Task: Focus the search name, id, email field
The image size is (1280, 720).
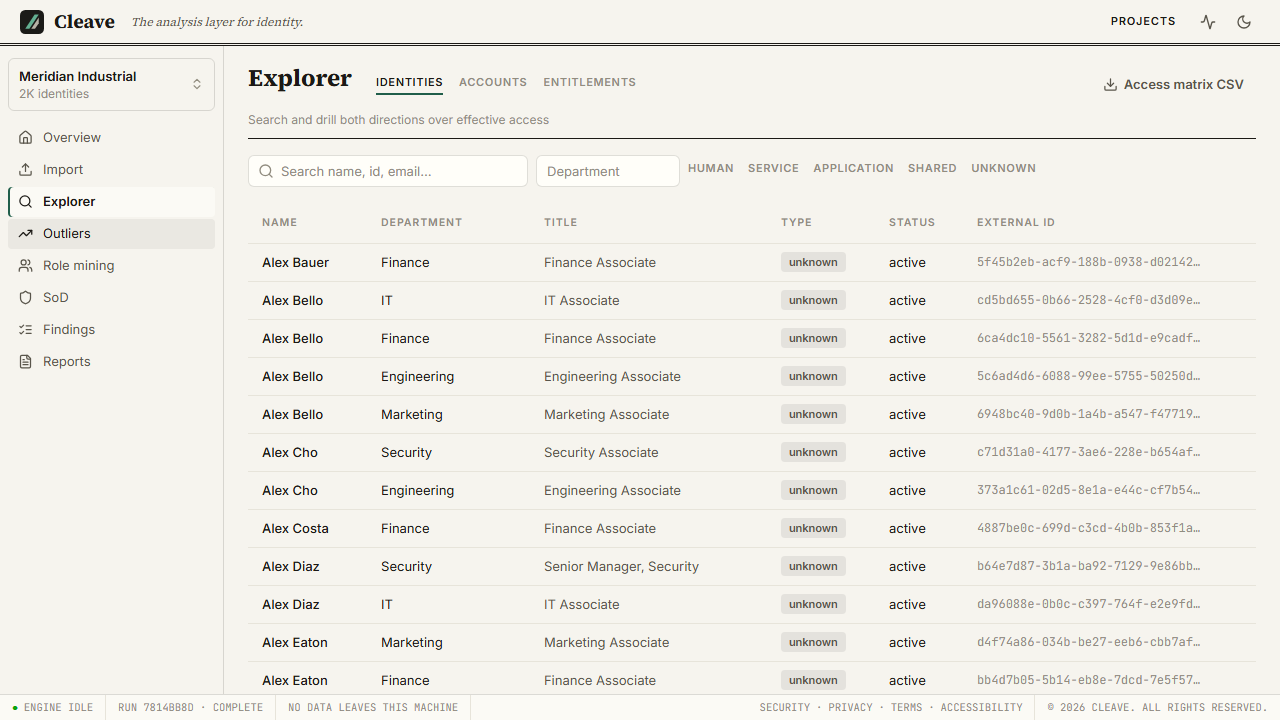Action: [x=388, y=171]
